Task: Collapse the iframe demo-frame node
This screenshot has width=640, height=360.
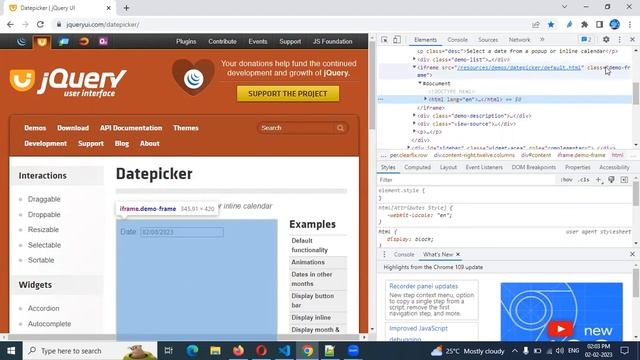Action: coord(414,67)
